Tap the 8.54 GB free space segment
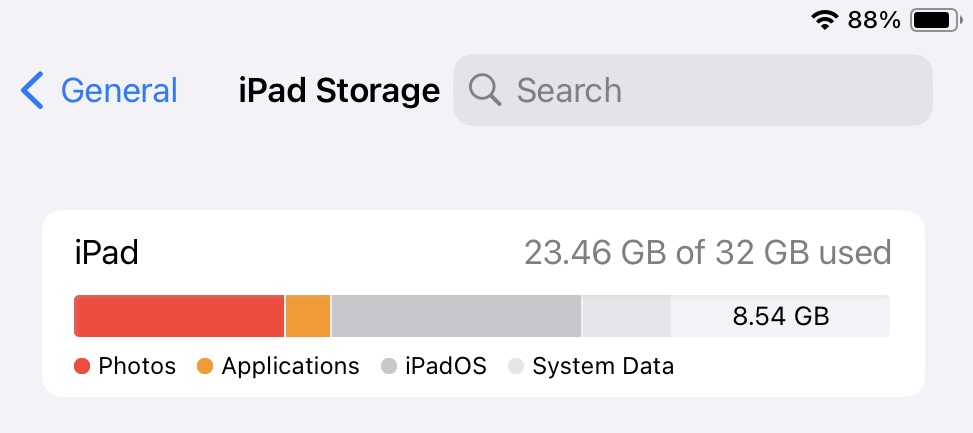 [780, 316]
